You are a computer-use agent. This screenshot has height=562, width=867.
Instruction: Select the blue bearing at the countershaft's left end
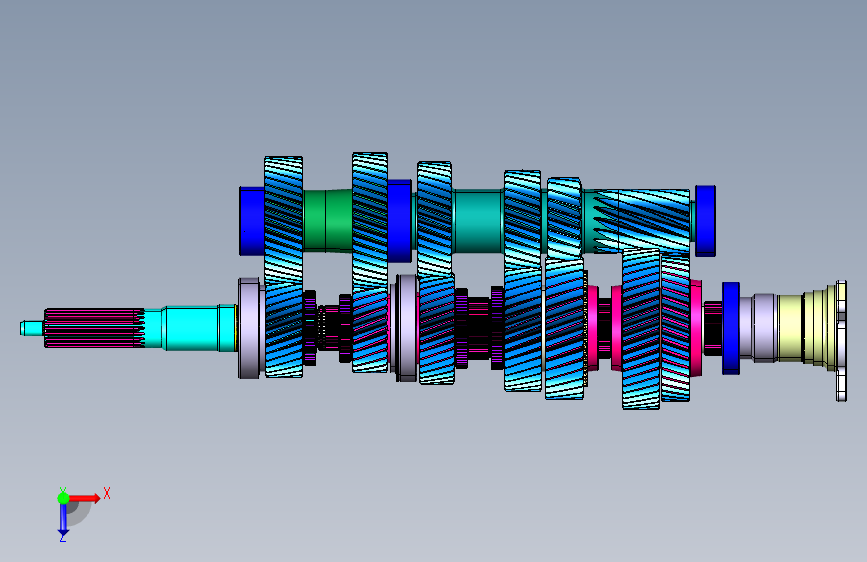click(252, 221)
